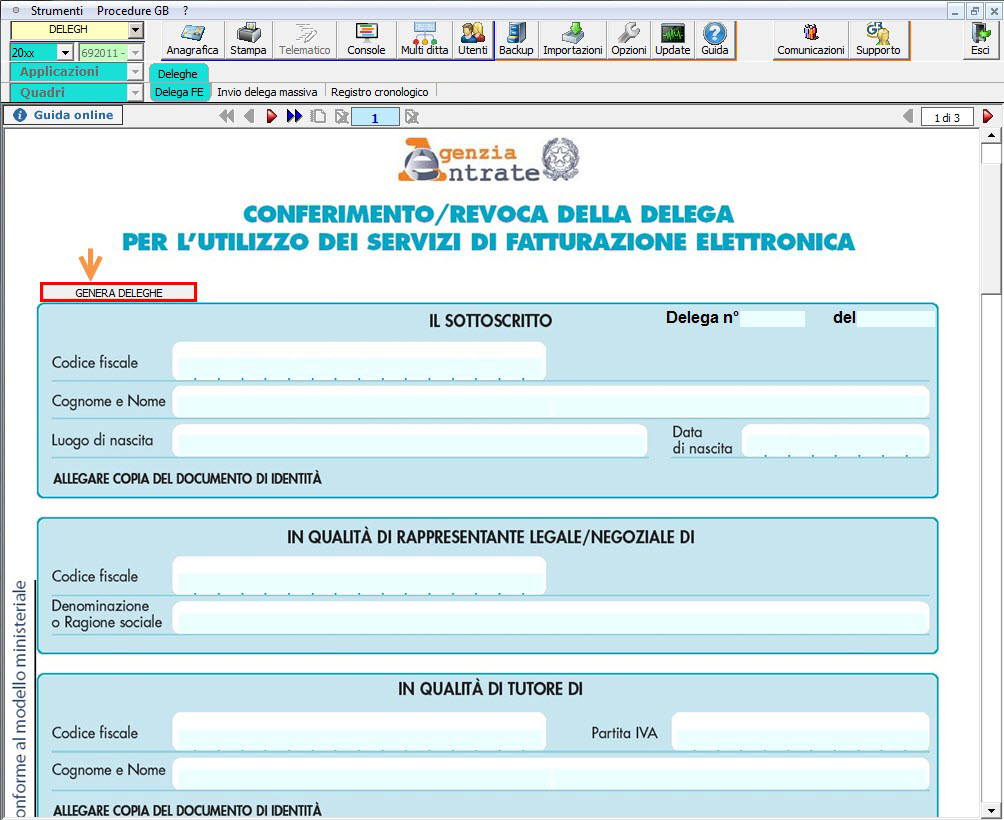Click the info icon in Guida online
This screenshot has height=820, width=1004.
coord(20,115)
